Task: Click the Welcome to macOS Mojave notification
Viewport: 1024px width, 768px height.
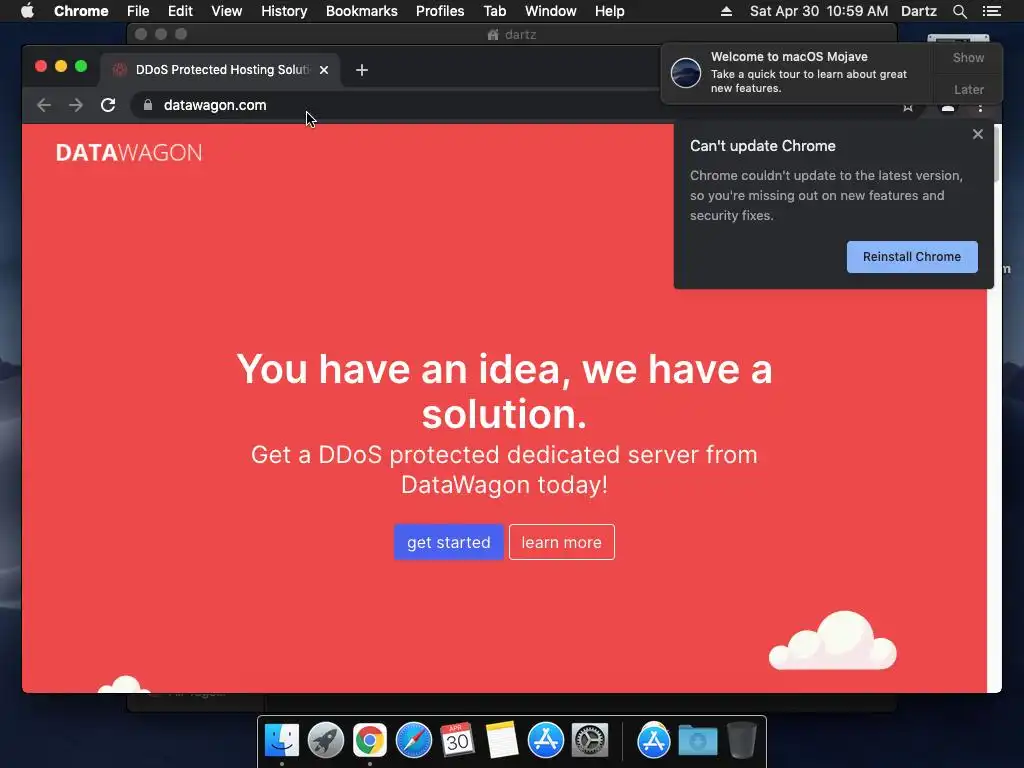Action: click(798, 72)
